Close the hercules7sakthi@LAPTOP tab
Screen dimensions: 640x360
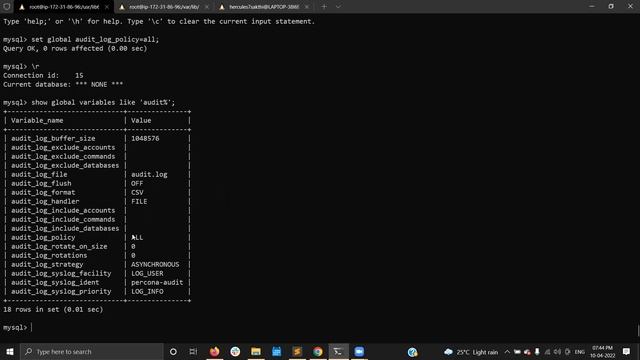[307, 7]
